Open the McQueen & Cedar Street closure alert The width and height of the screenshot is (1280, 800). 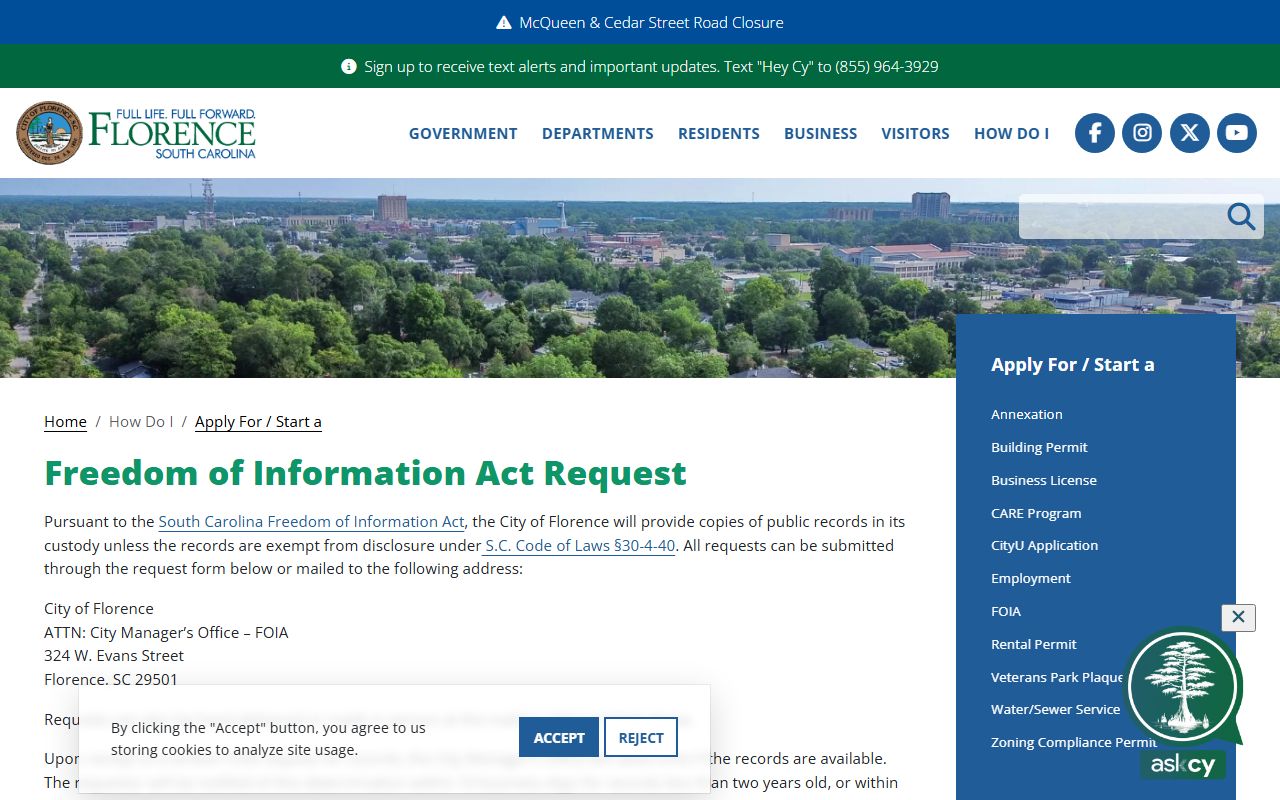640,22
